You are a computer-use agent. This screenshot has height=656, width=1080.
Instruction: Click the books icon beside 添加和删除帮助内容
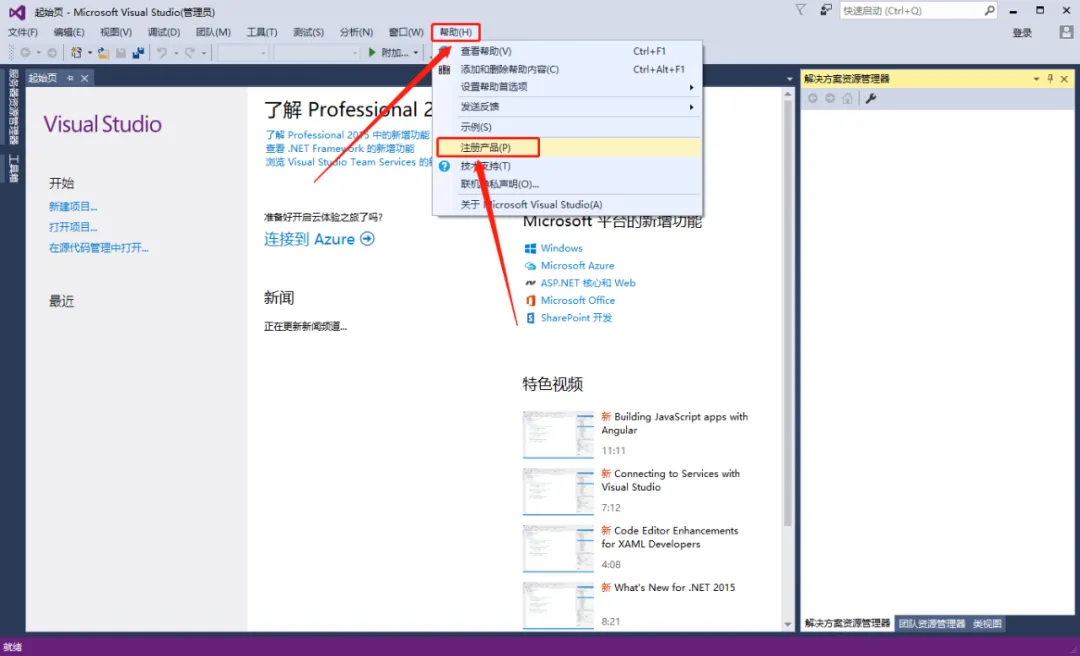[444, 70]
